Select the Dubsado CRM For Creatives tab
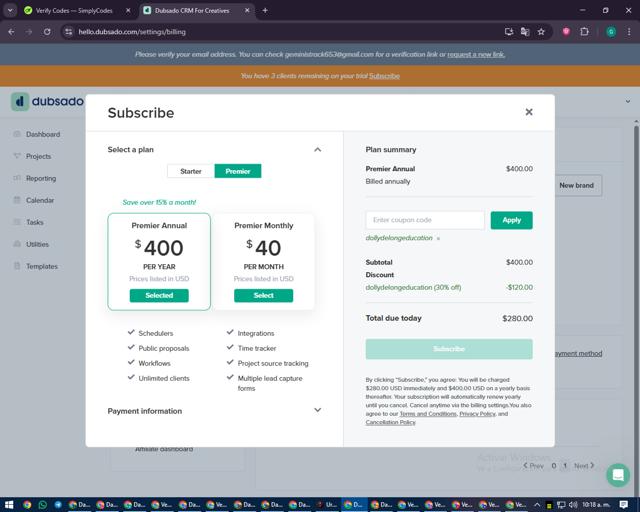640x512 pixels. click(x=192, y=11)
